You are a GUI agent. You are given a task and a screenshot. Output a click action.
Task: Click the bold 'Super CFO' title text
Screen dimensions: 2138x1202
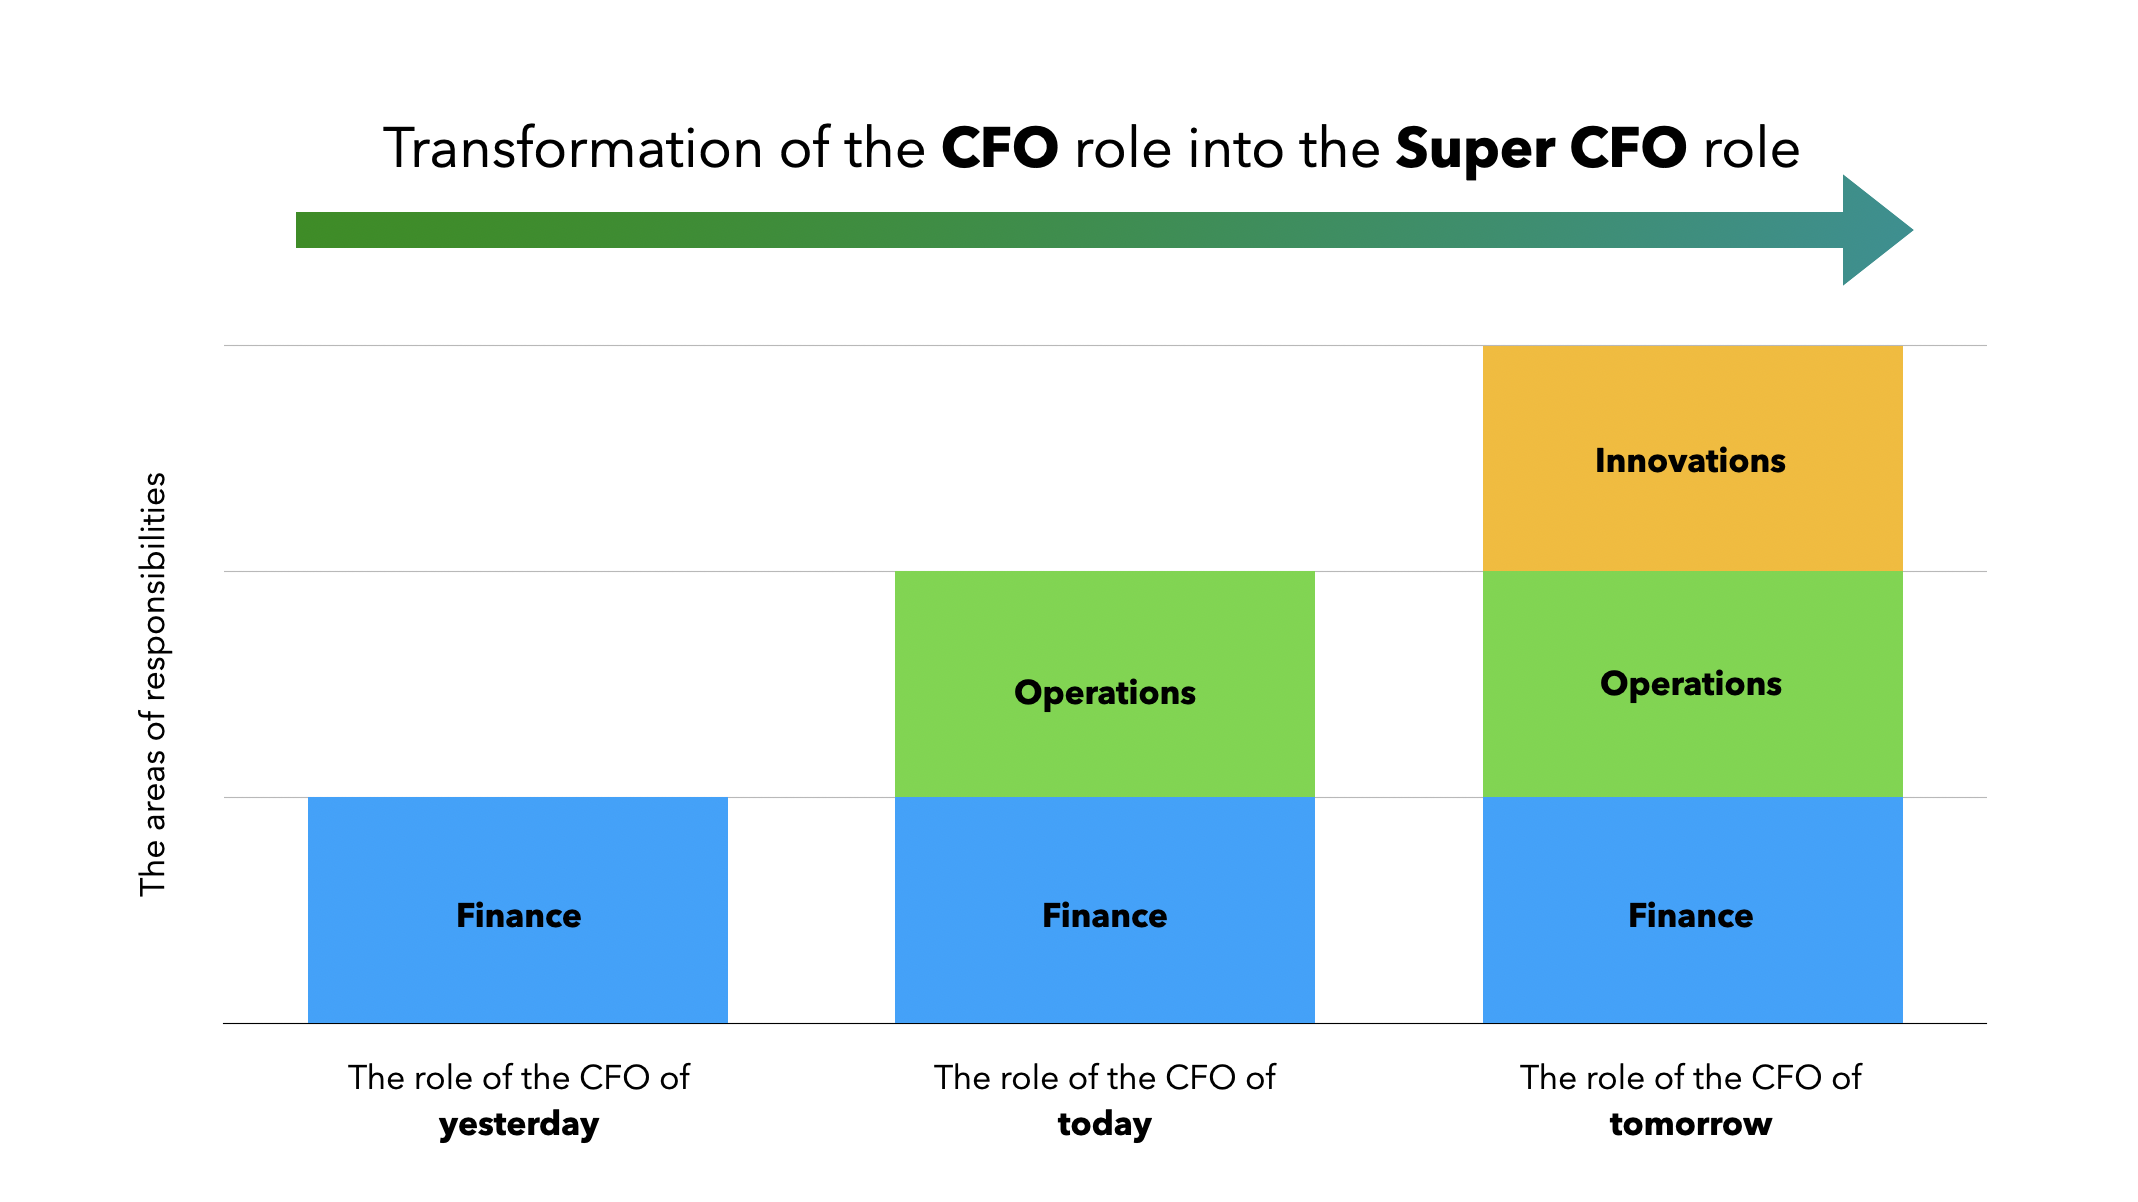1541,149
